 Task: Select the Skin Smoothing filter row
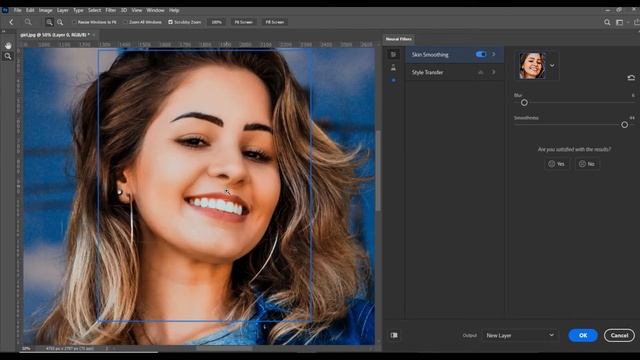coord(454,54)
